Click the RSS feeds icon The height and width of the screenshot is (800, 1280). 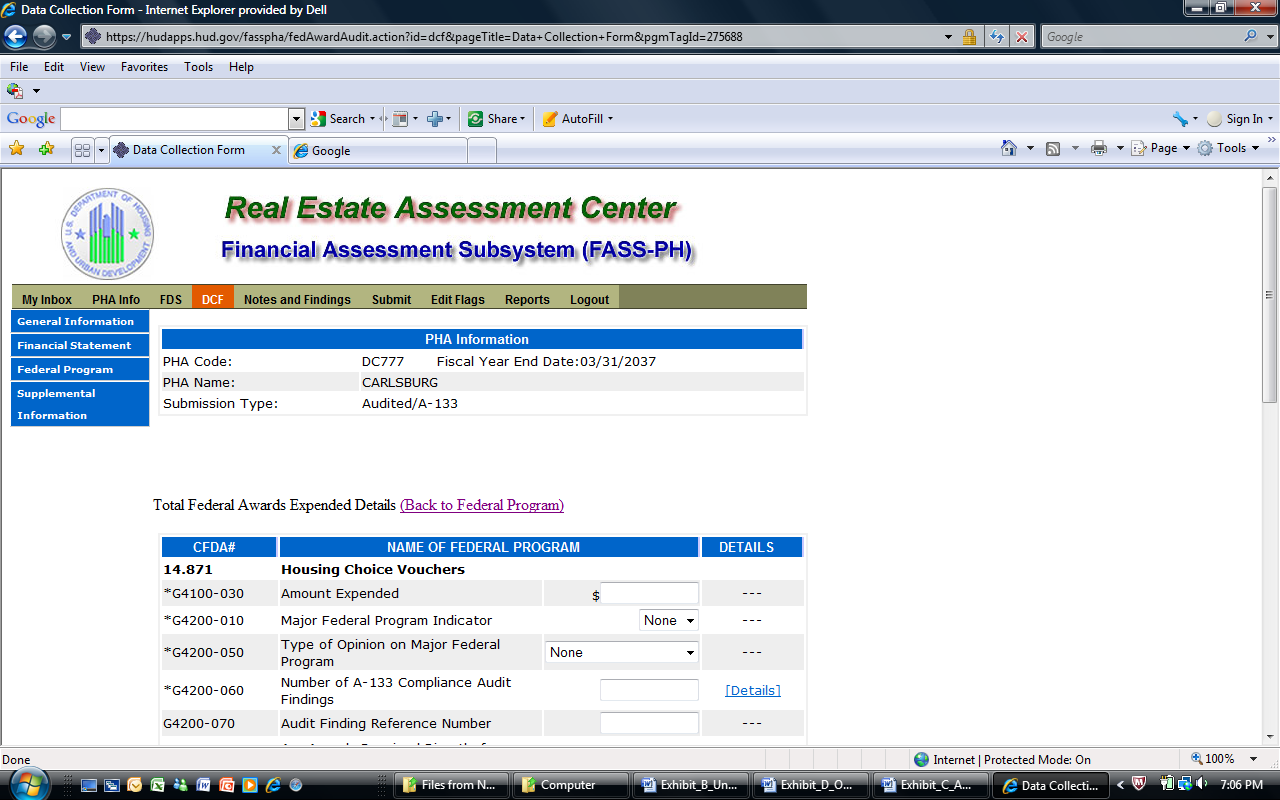(1053, 148)
